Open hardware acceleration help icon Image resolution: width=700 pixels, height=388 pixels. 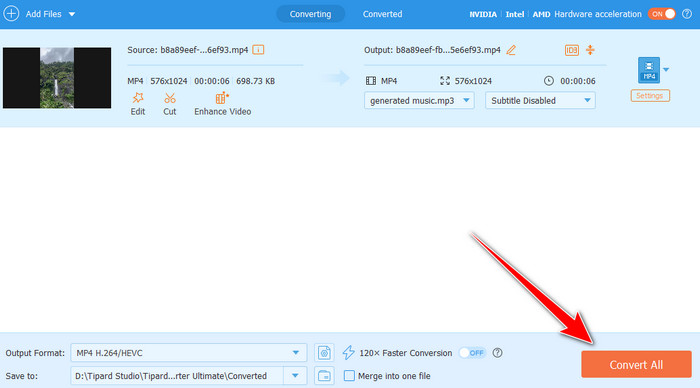click(x=687, y=14)
